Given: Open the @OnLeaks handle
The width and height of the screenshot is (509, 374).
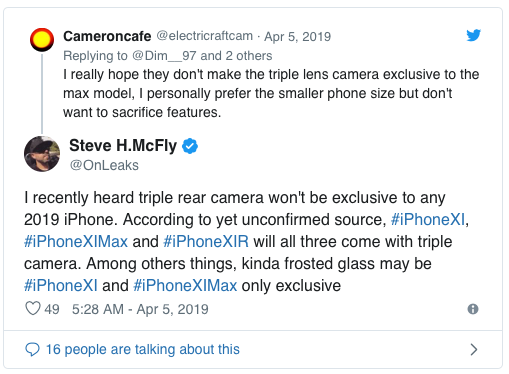Looking at the screenshot, I should [104, 165].
